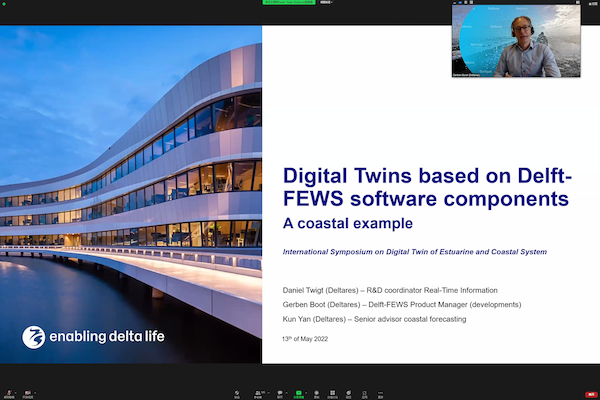Click the More ellipsis icon

381,392
